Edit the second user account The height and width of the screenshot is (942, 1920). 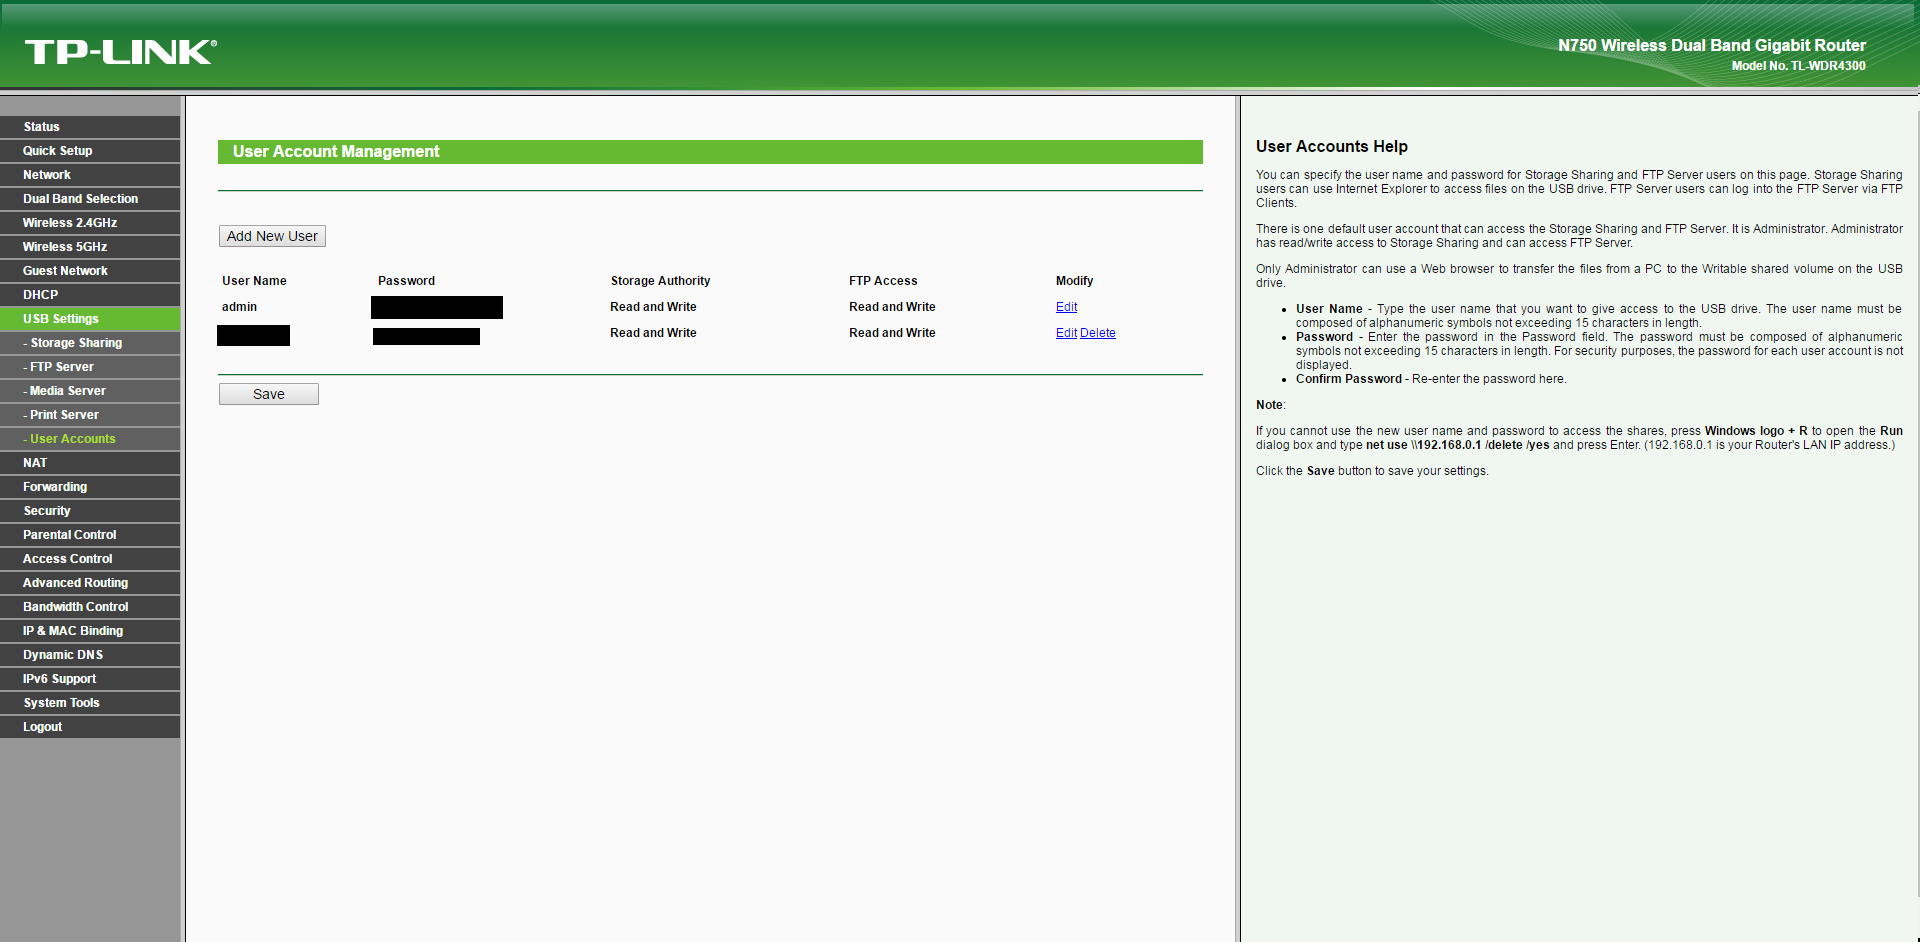[x=1066, y=333]
